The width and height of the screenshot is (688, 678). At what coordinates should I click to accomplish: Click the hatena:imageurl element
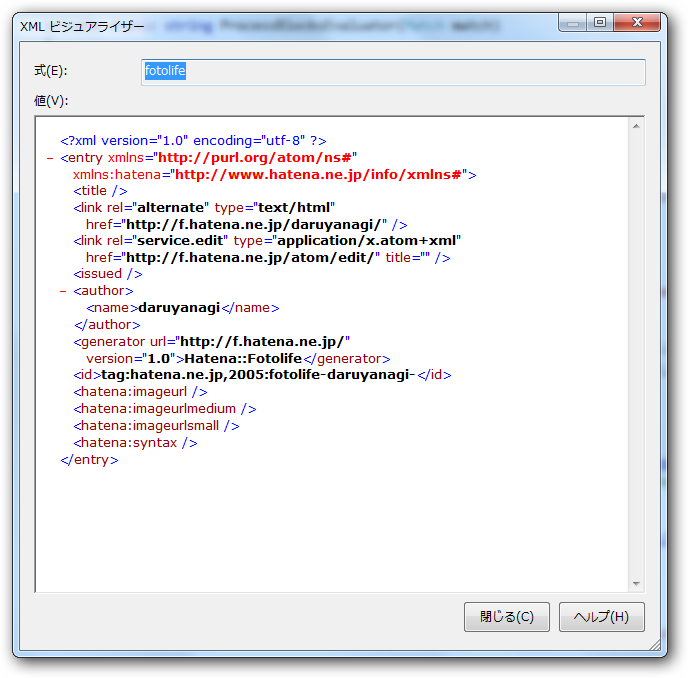(140, 392)
